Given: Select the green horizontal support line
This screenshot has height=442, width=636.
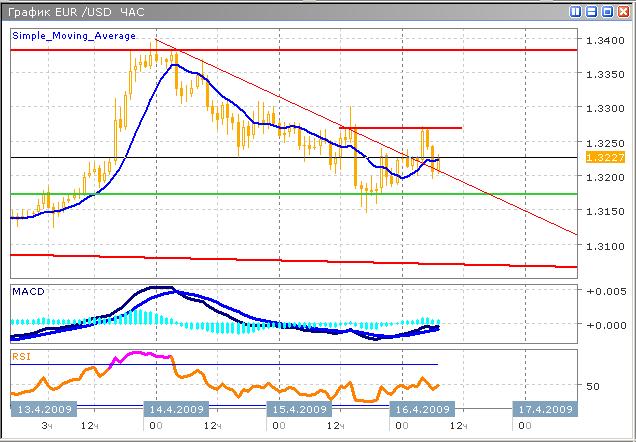Looking at the screenshot, I should (x=300, y=193).
